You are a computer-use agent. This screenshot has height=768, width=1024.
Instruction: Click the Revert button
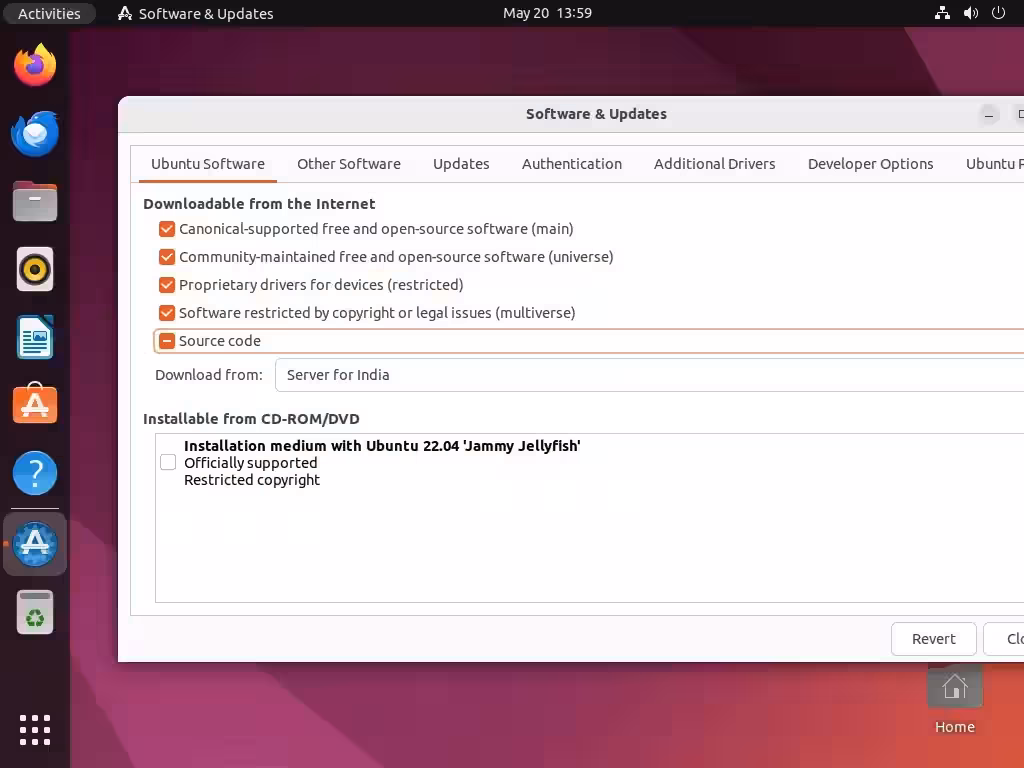coord(933,639)
